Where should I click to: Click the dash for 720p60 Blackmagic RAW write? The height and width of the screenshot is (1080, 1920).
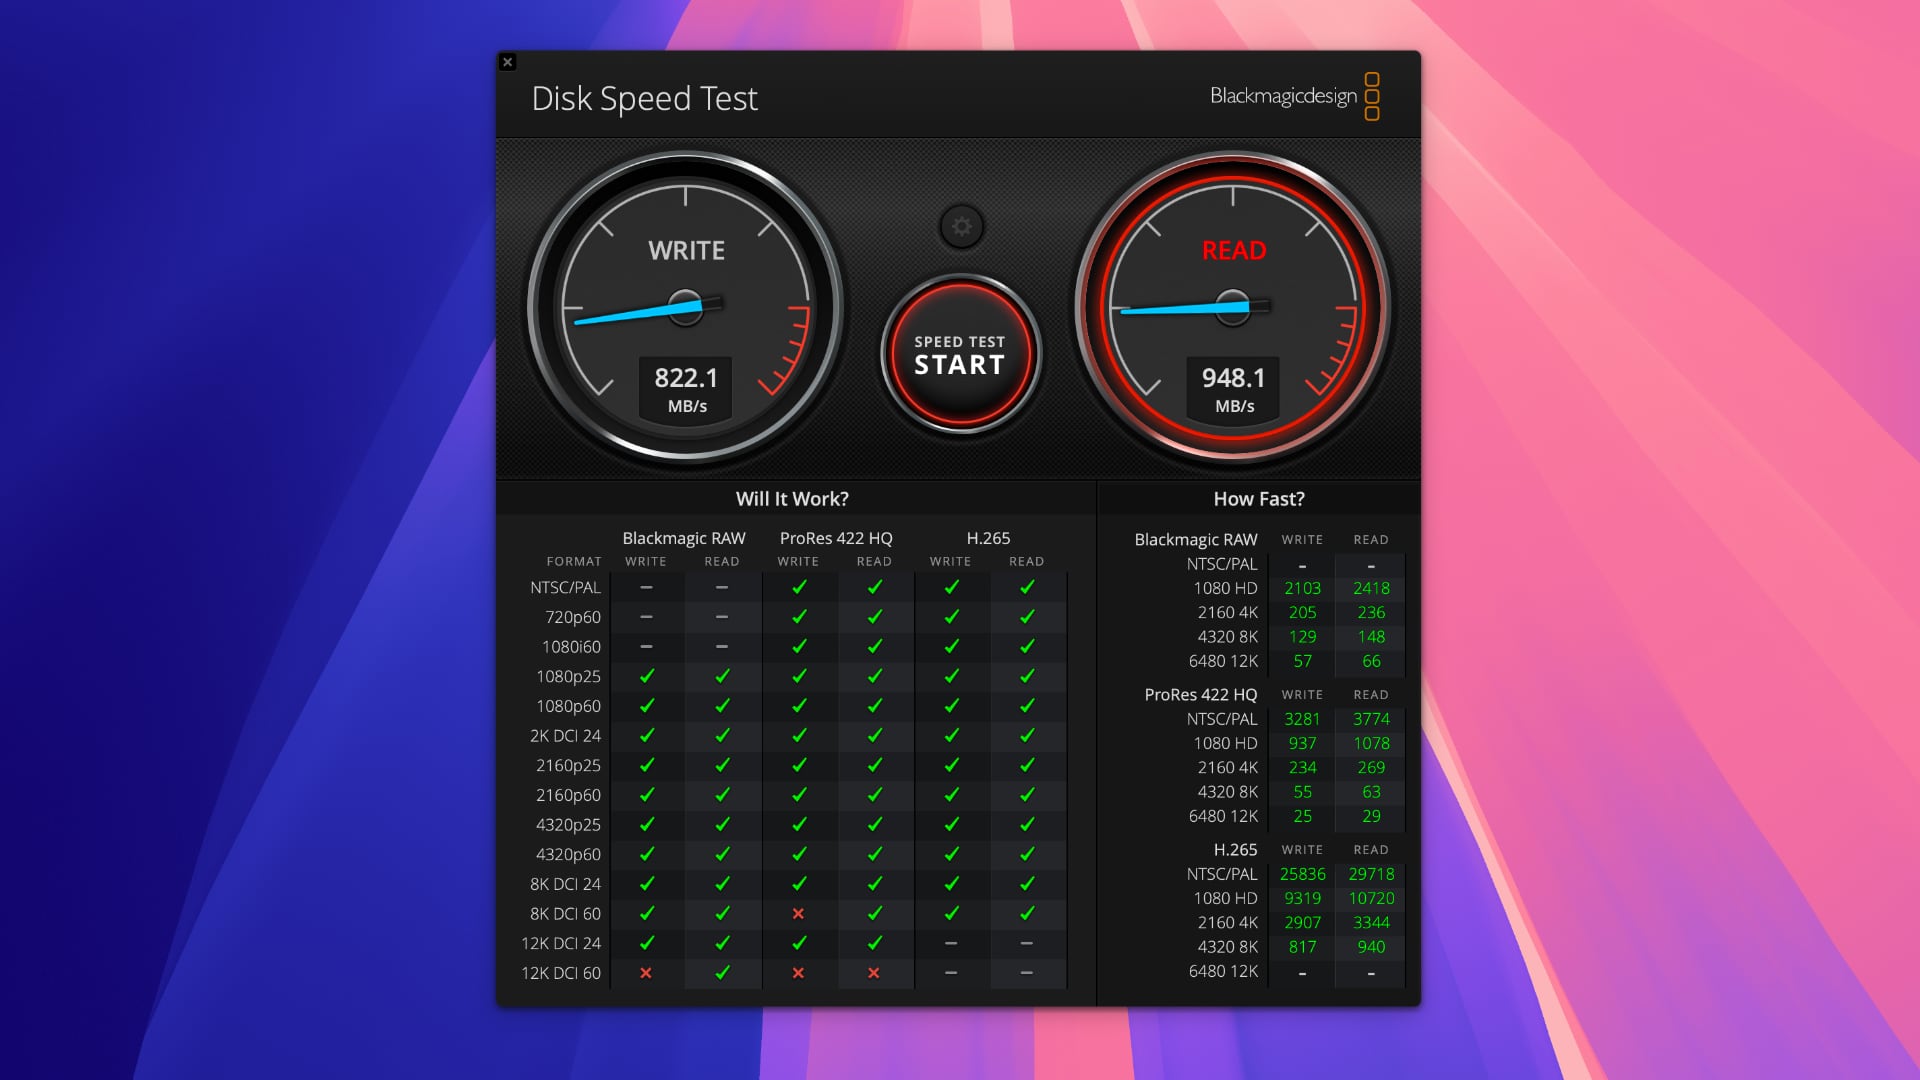pos(646,618)
